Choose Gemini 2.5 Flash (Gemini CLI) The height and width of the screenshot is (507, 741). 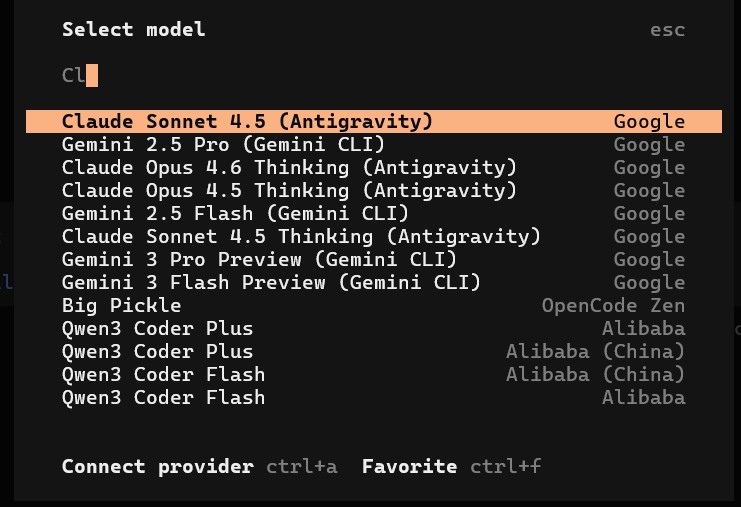[235, 213]
